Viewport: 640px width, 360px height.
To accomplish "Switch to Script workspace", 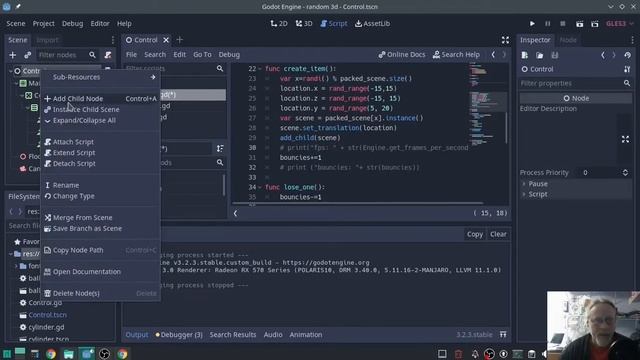I will [x=333, y=24].
